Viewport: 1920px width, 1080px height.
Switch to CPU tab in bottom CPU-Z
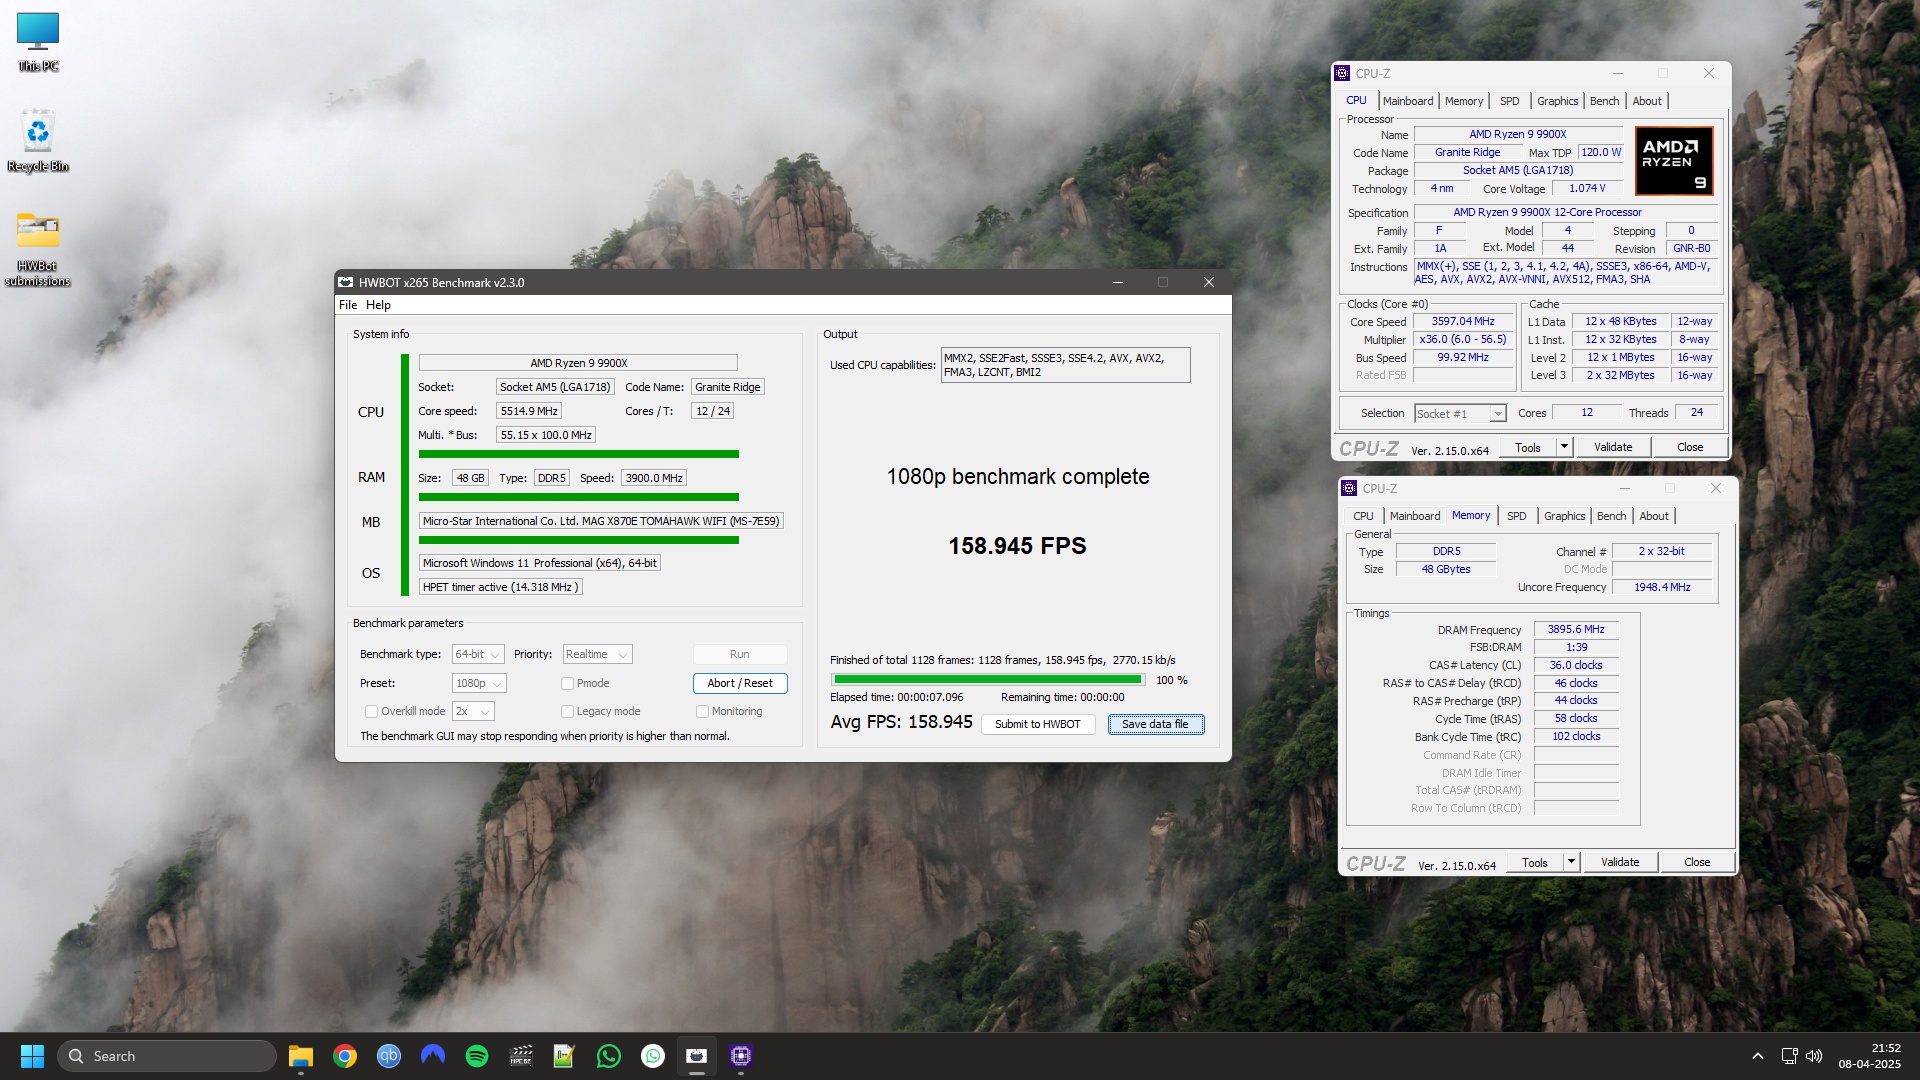point(1364,516)
